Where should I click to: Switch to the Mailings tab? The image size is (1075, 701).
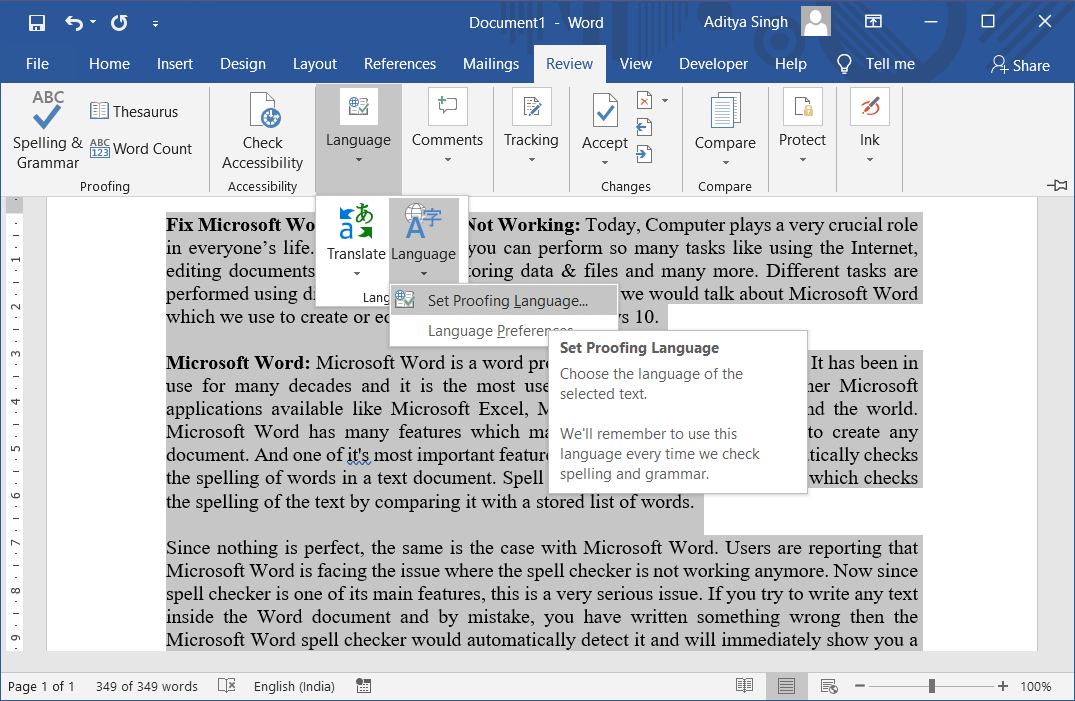coord(491,63)
